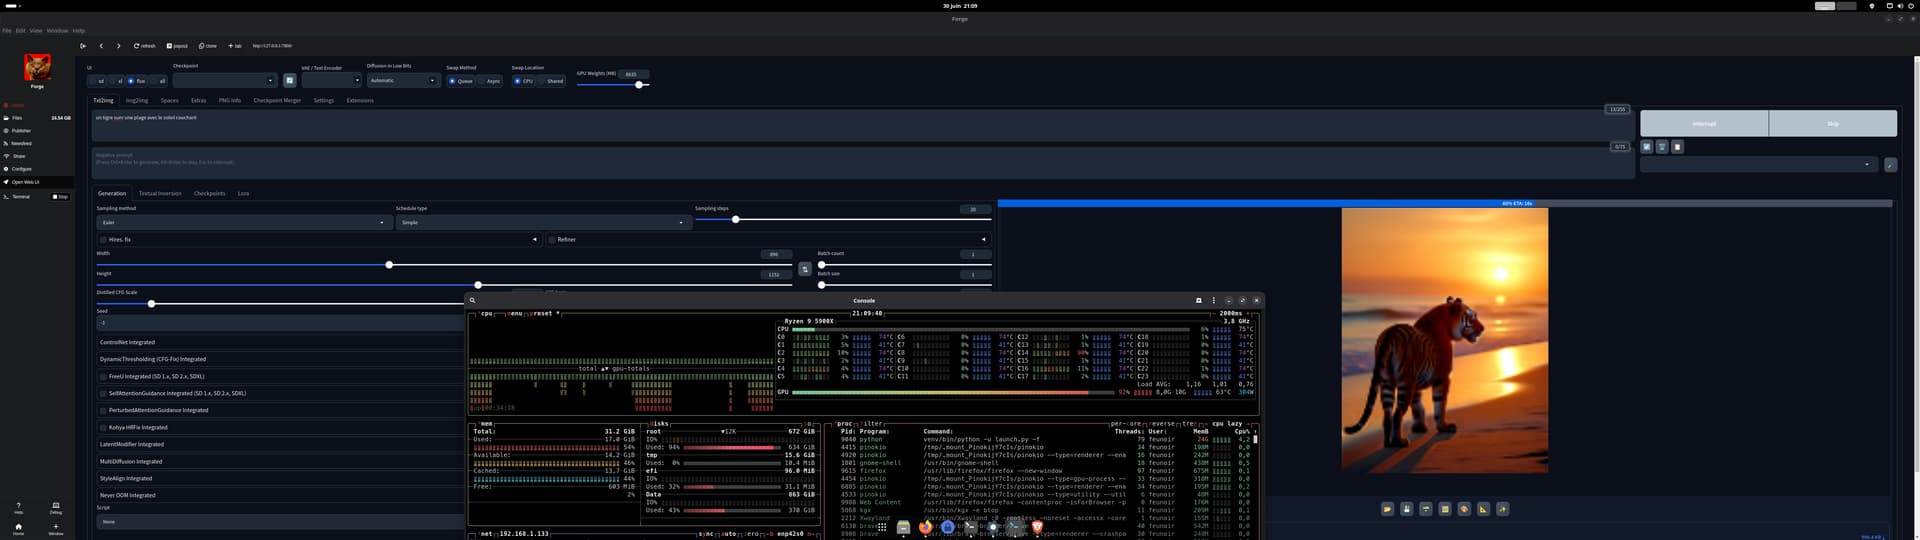Click the edit style pencil icon beside styles dropdown

[x=1890, y=164]
